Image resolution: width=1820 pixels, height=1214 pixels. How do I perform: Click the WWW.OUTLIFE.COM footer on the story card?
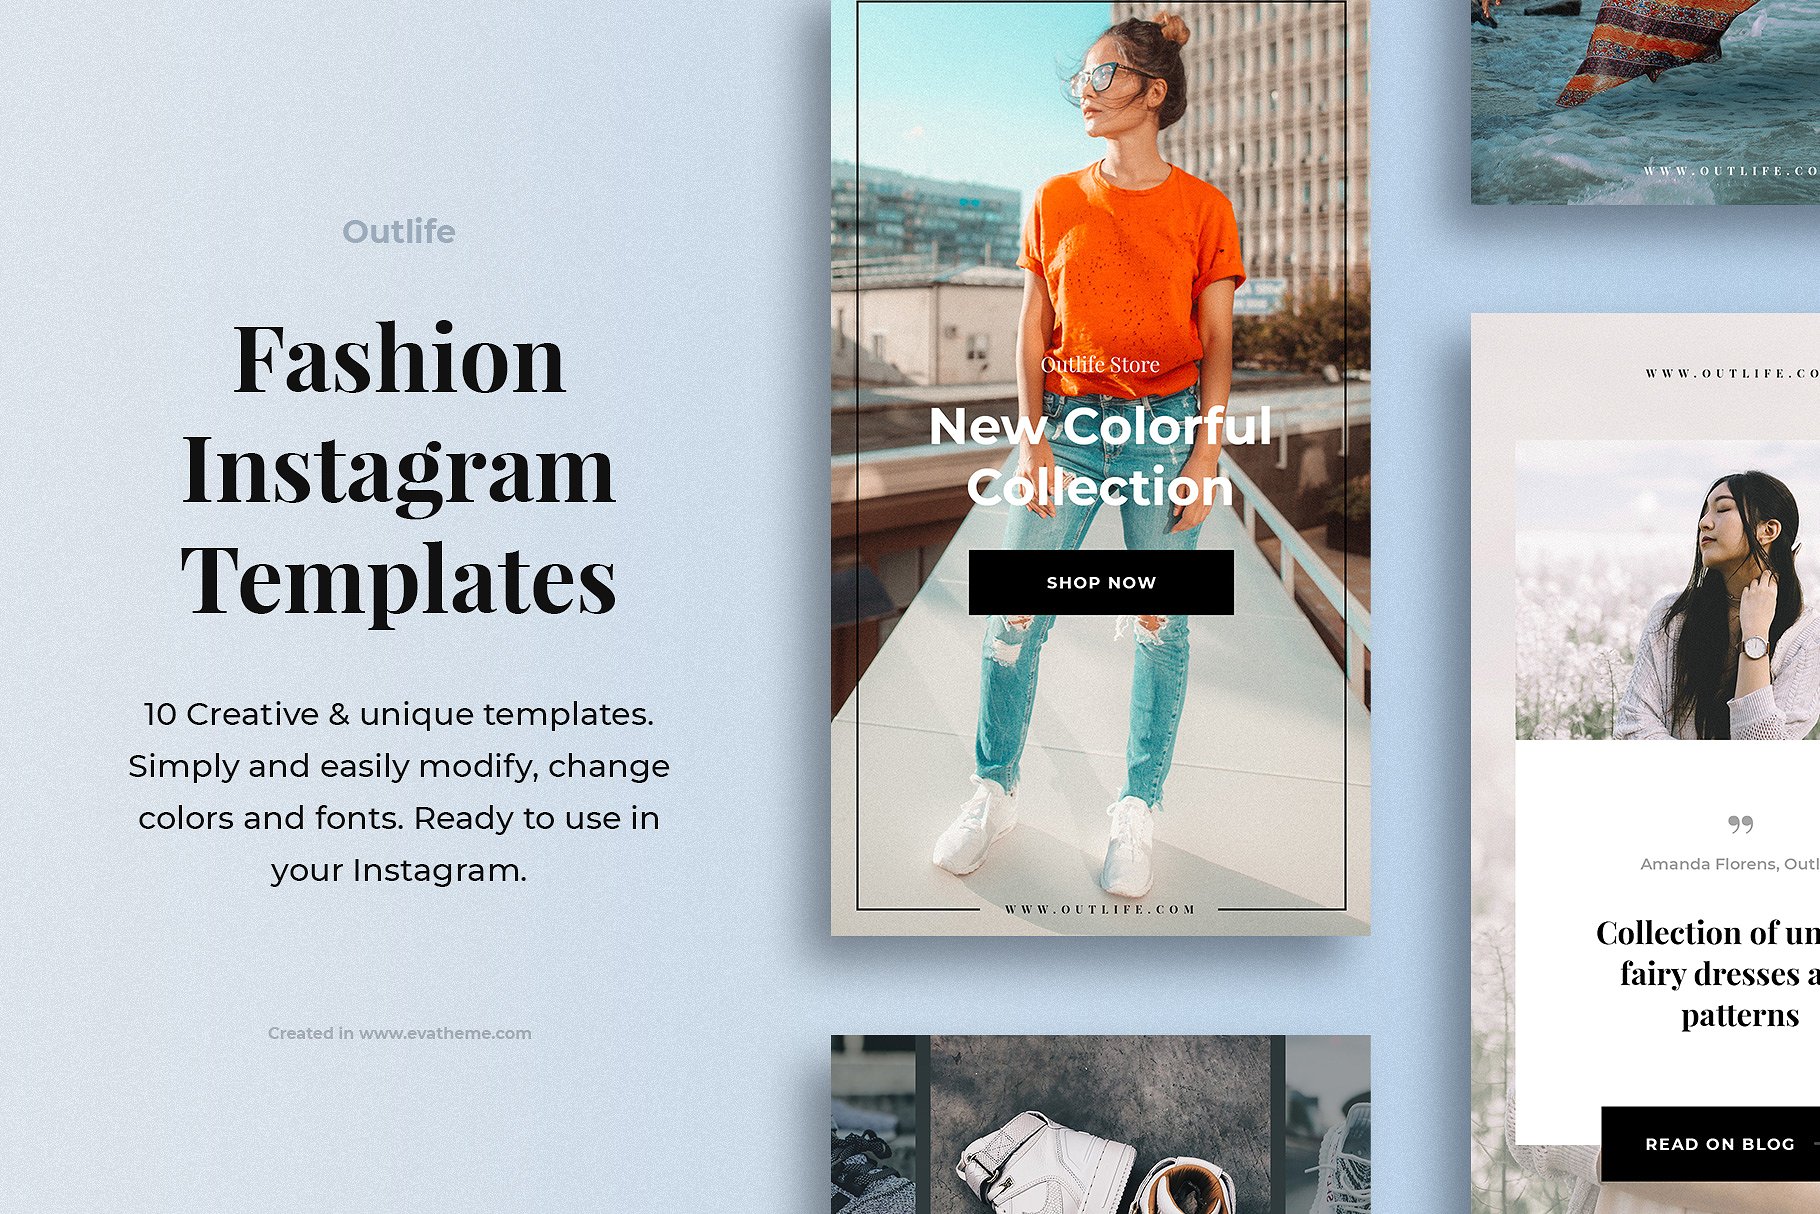click(x=1100, y=909)
